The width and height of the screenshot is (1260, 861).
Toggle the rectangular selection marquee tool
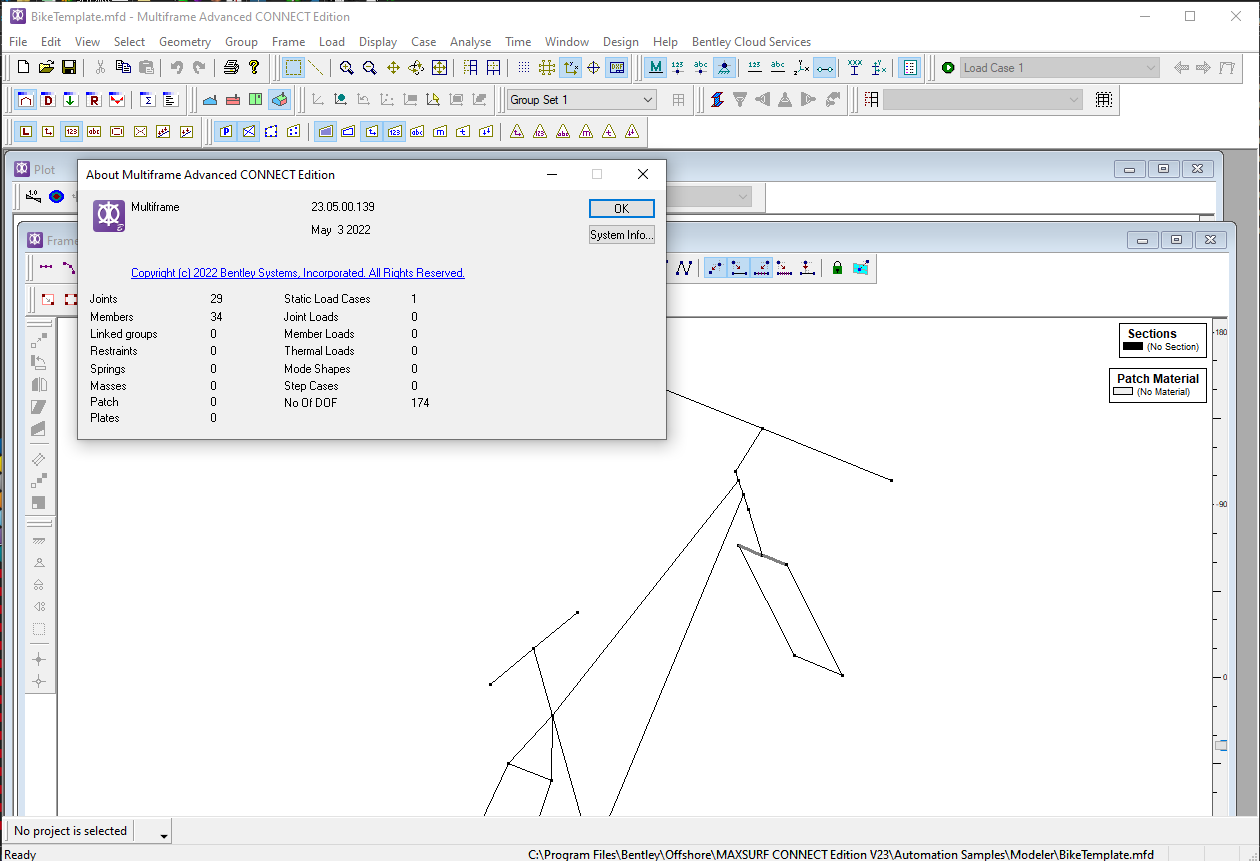pos(293,68)
